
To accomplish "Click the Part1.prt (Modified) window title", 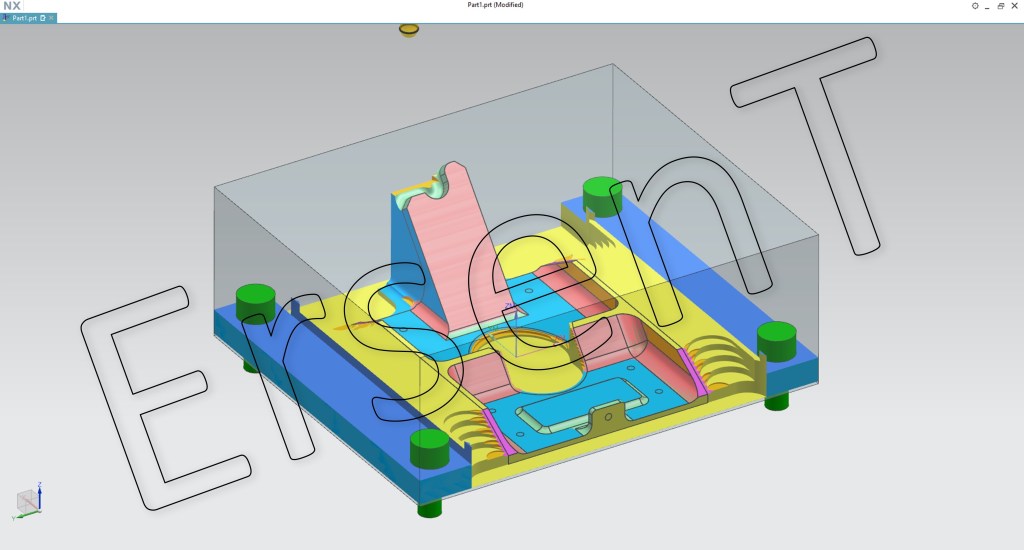I will coord(495,5).
